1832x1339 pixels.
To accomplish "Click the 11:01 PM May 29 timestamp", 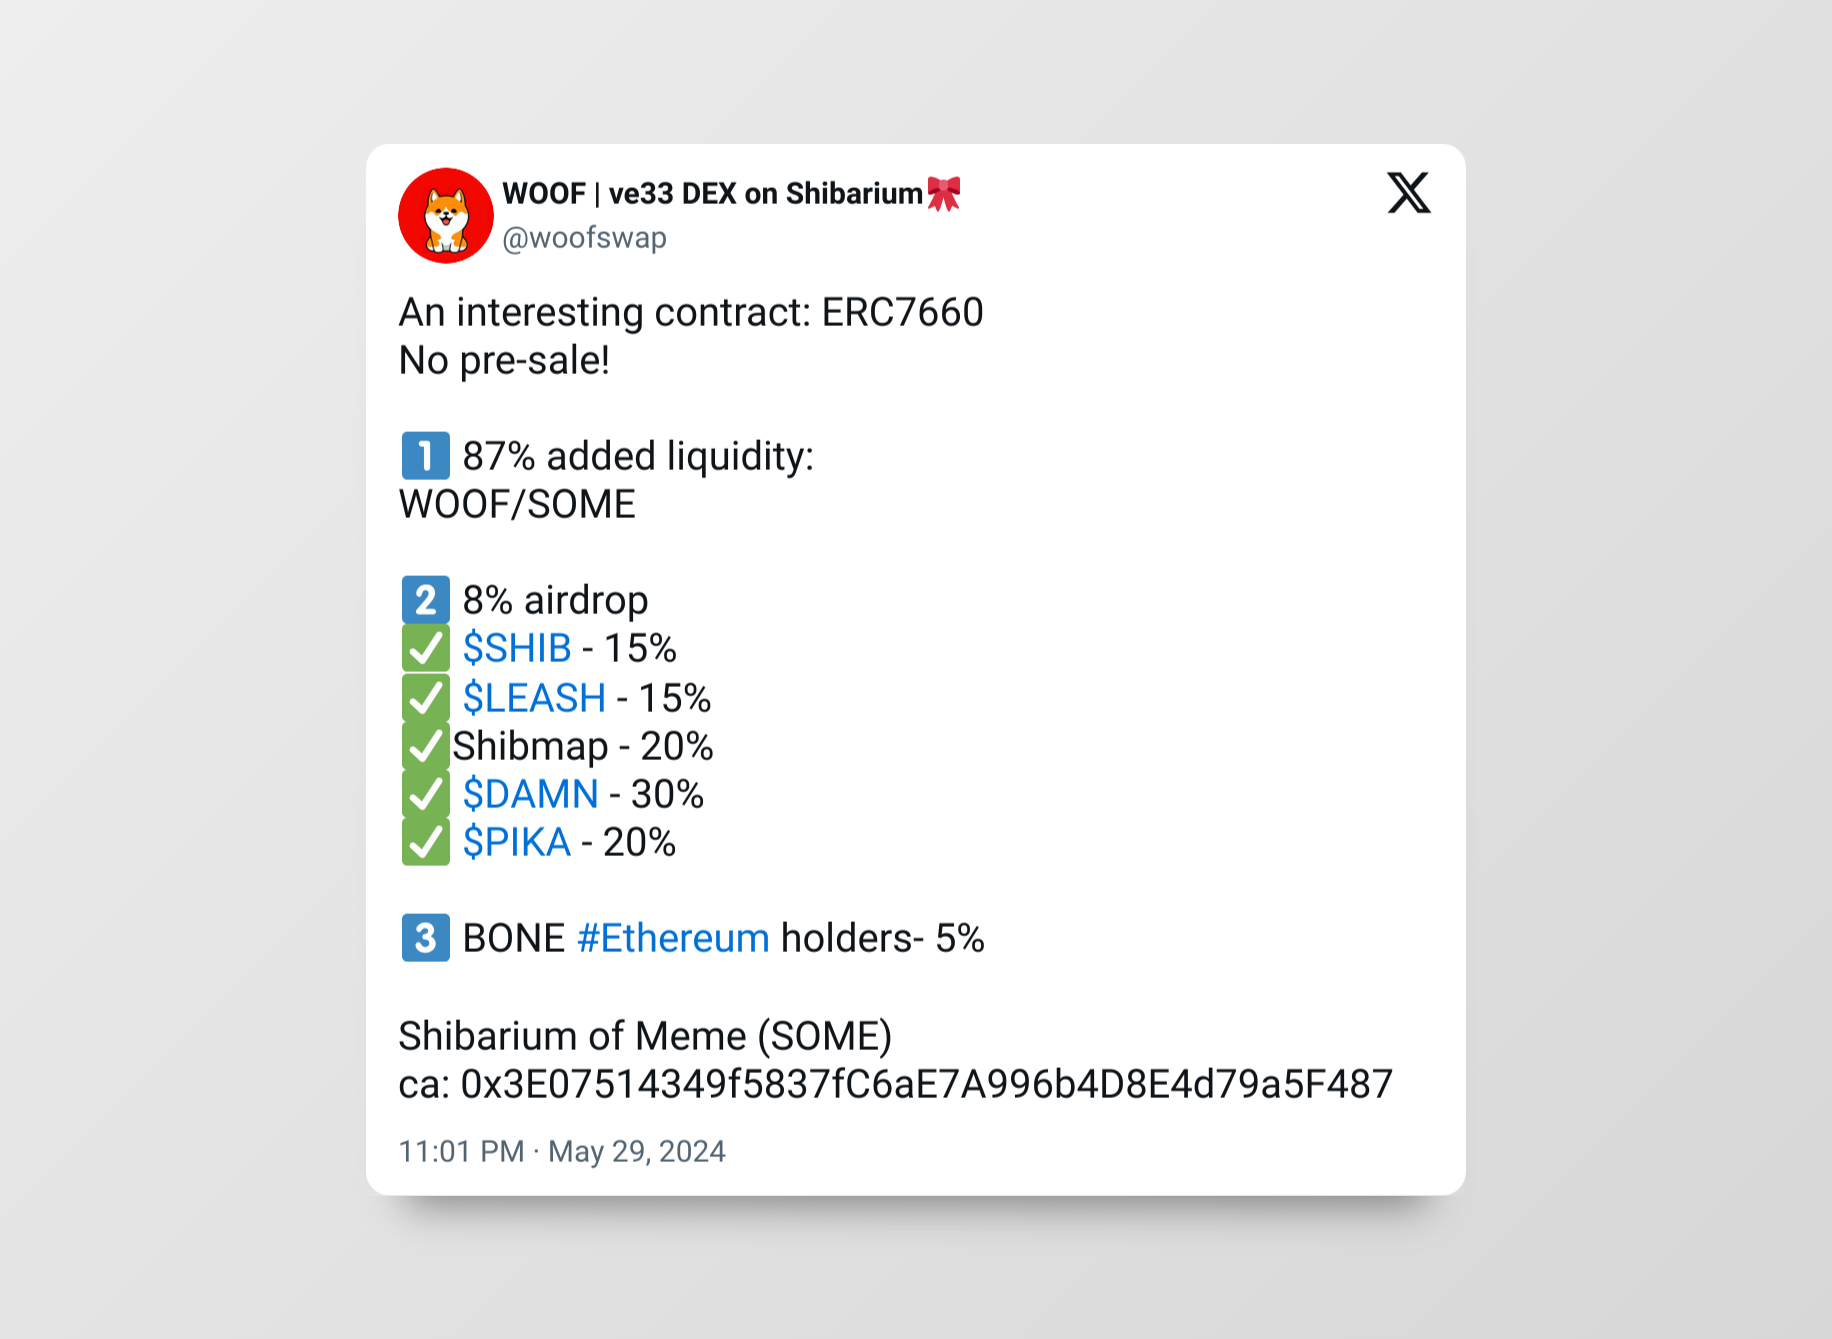I will [x=562, y=1151].
